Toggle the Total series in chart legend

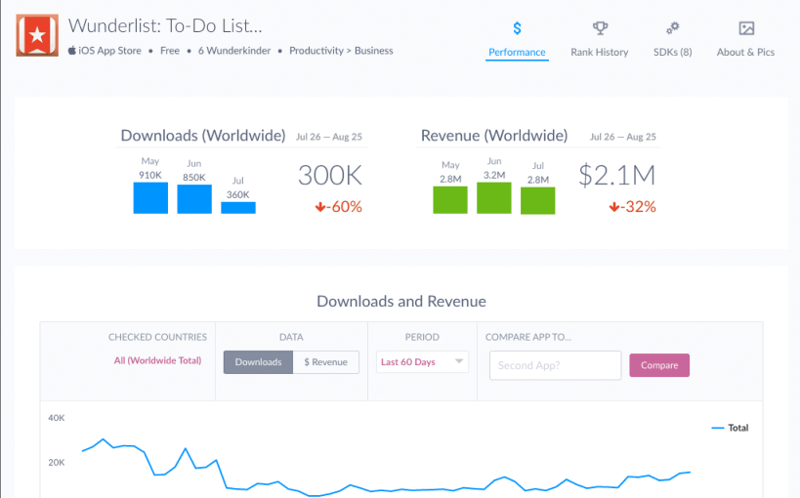tap(729, 428)
